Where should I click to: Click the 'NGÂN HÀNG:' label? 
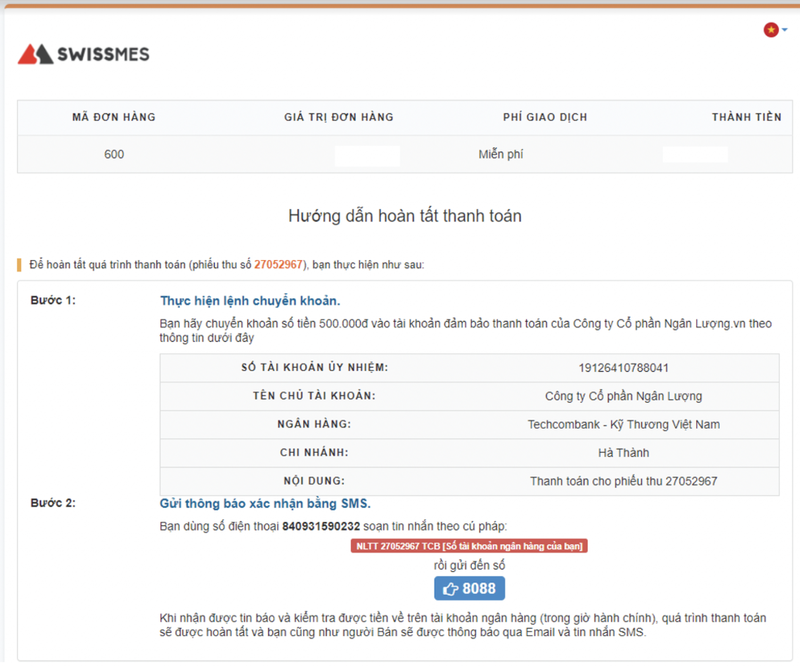314,424
